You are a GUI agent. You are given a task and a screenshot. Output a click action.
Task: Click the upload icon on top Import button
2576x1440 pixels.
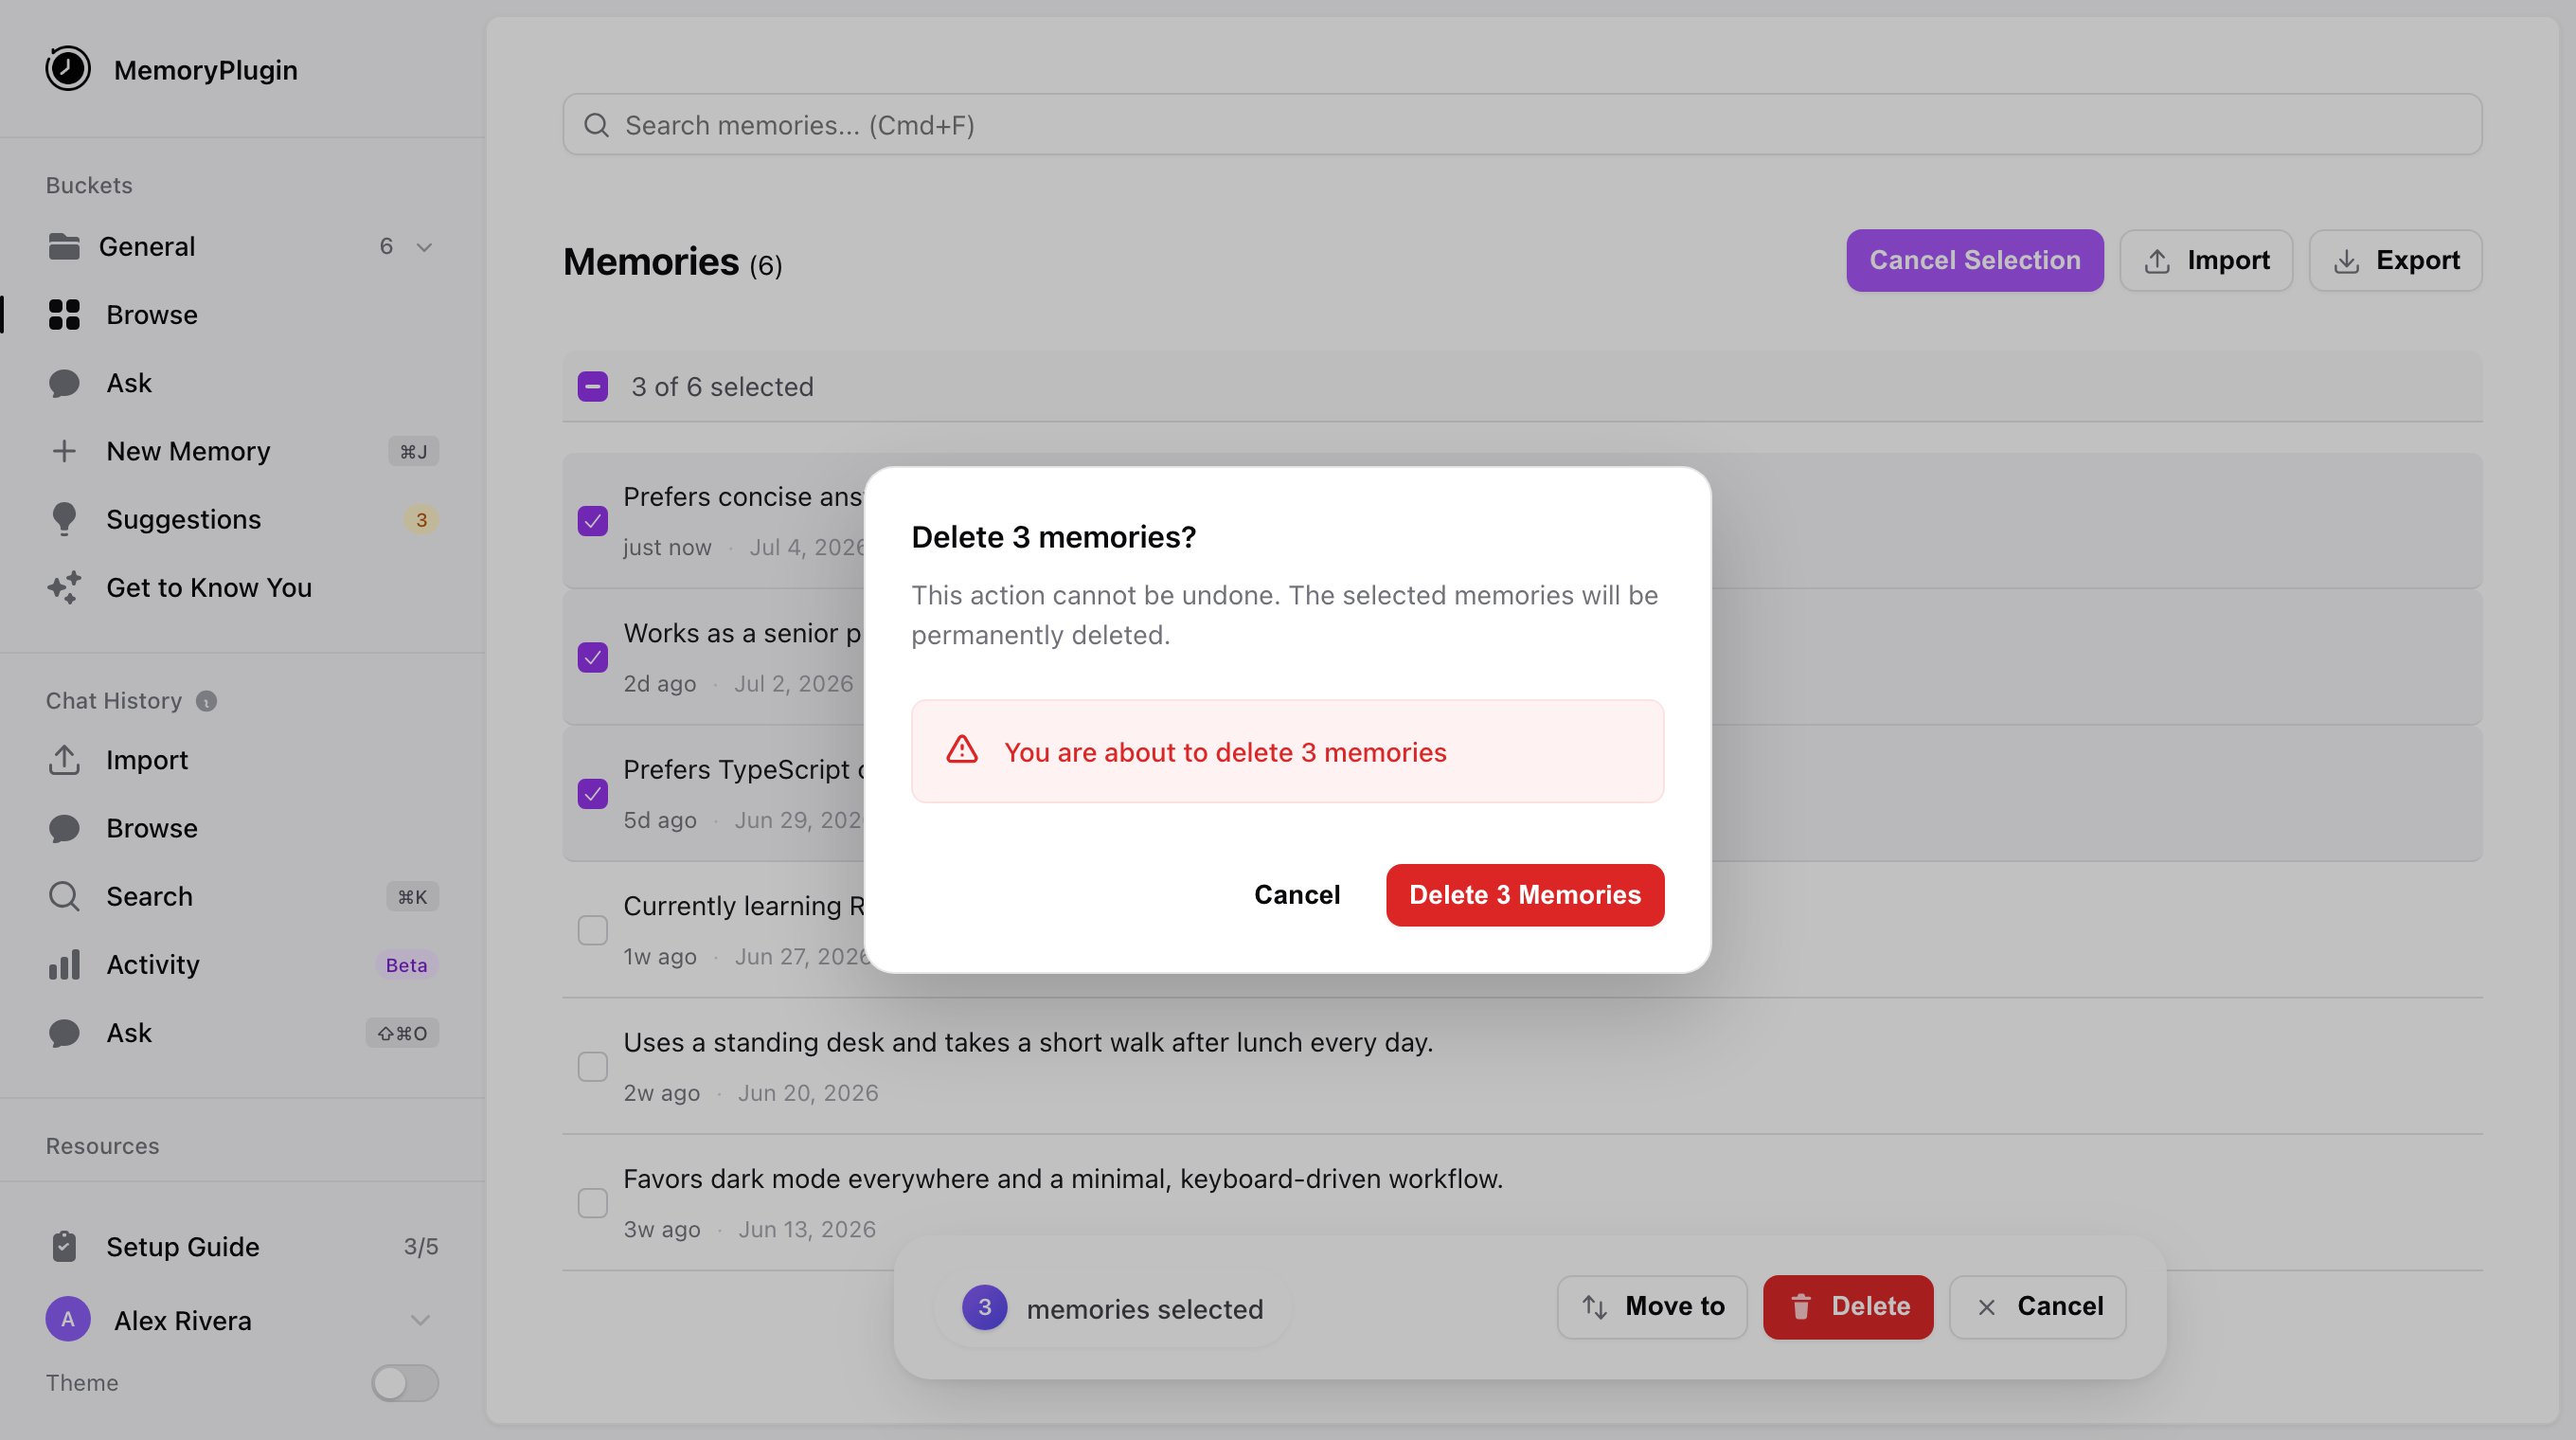tap(2157, 261)
